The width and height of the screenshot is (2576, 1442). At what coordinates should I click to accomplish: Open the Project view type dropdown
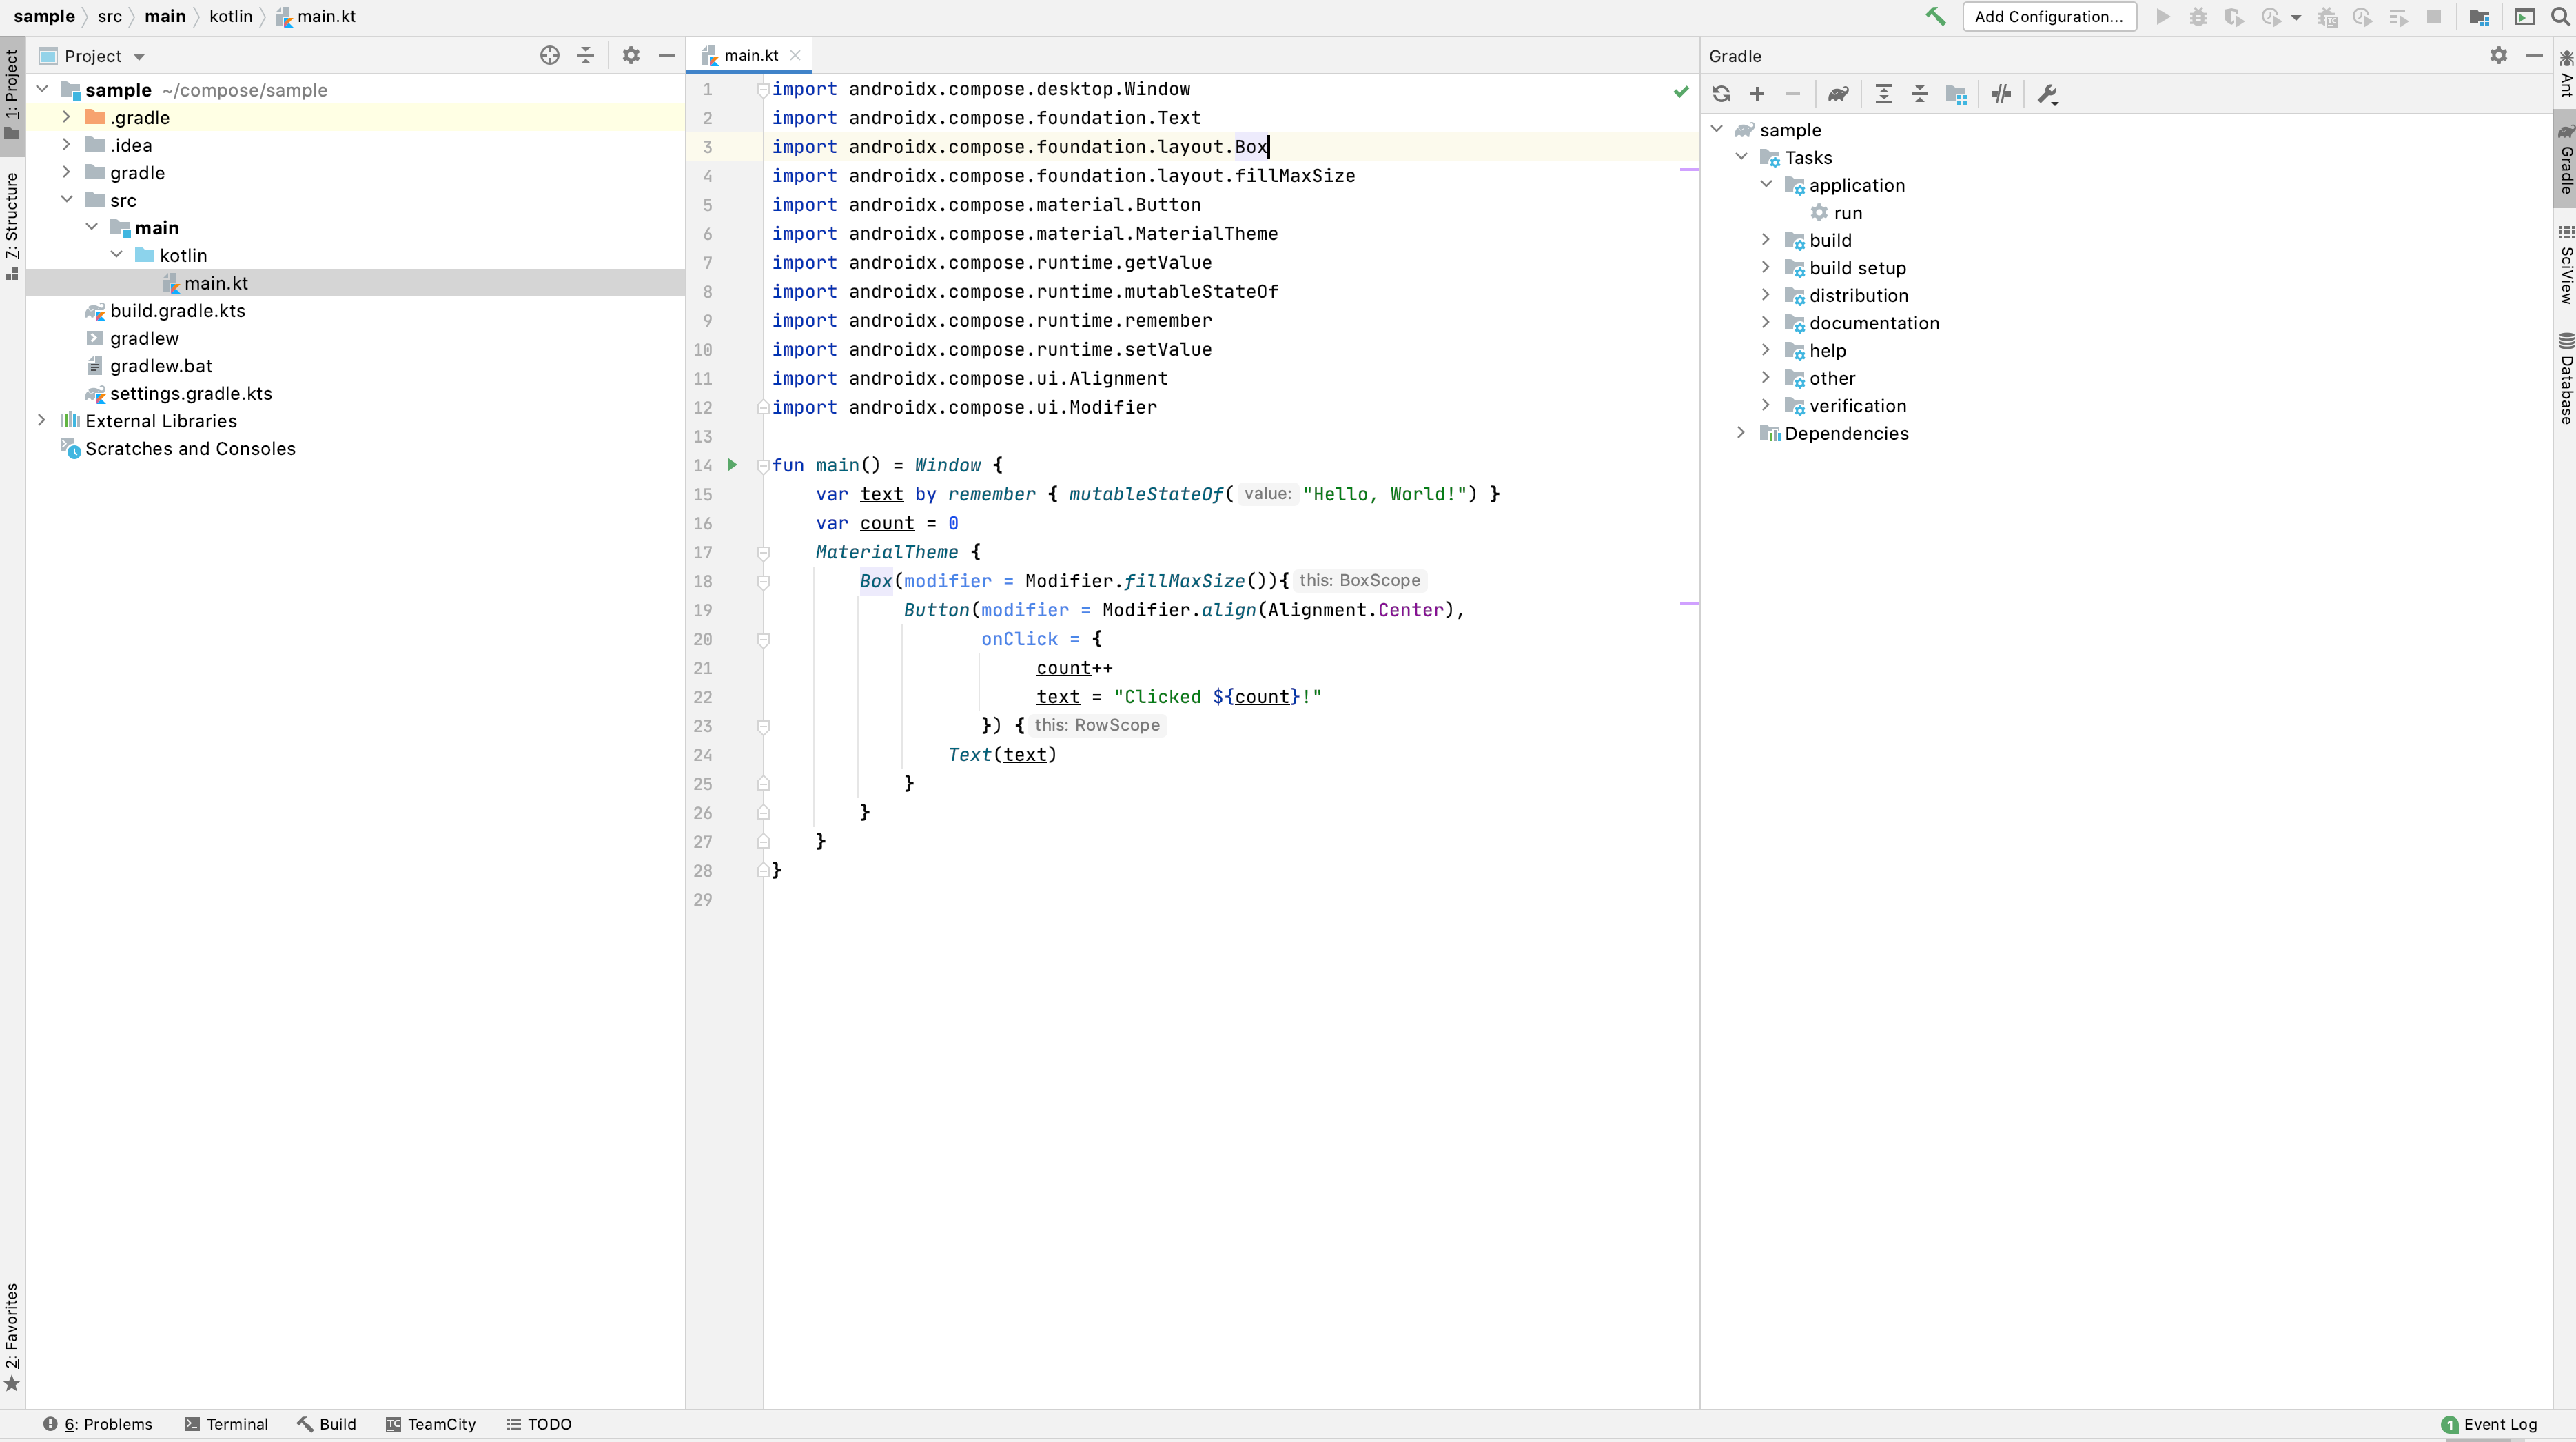point(139,57)
